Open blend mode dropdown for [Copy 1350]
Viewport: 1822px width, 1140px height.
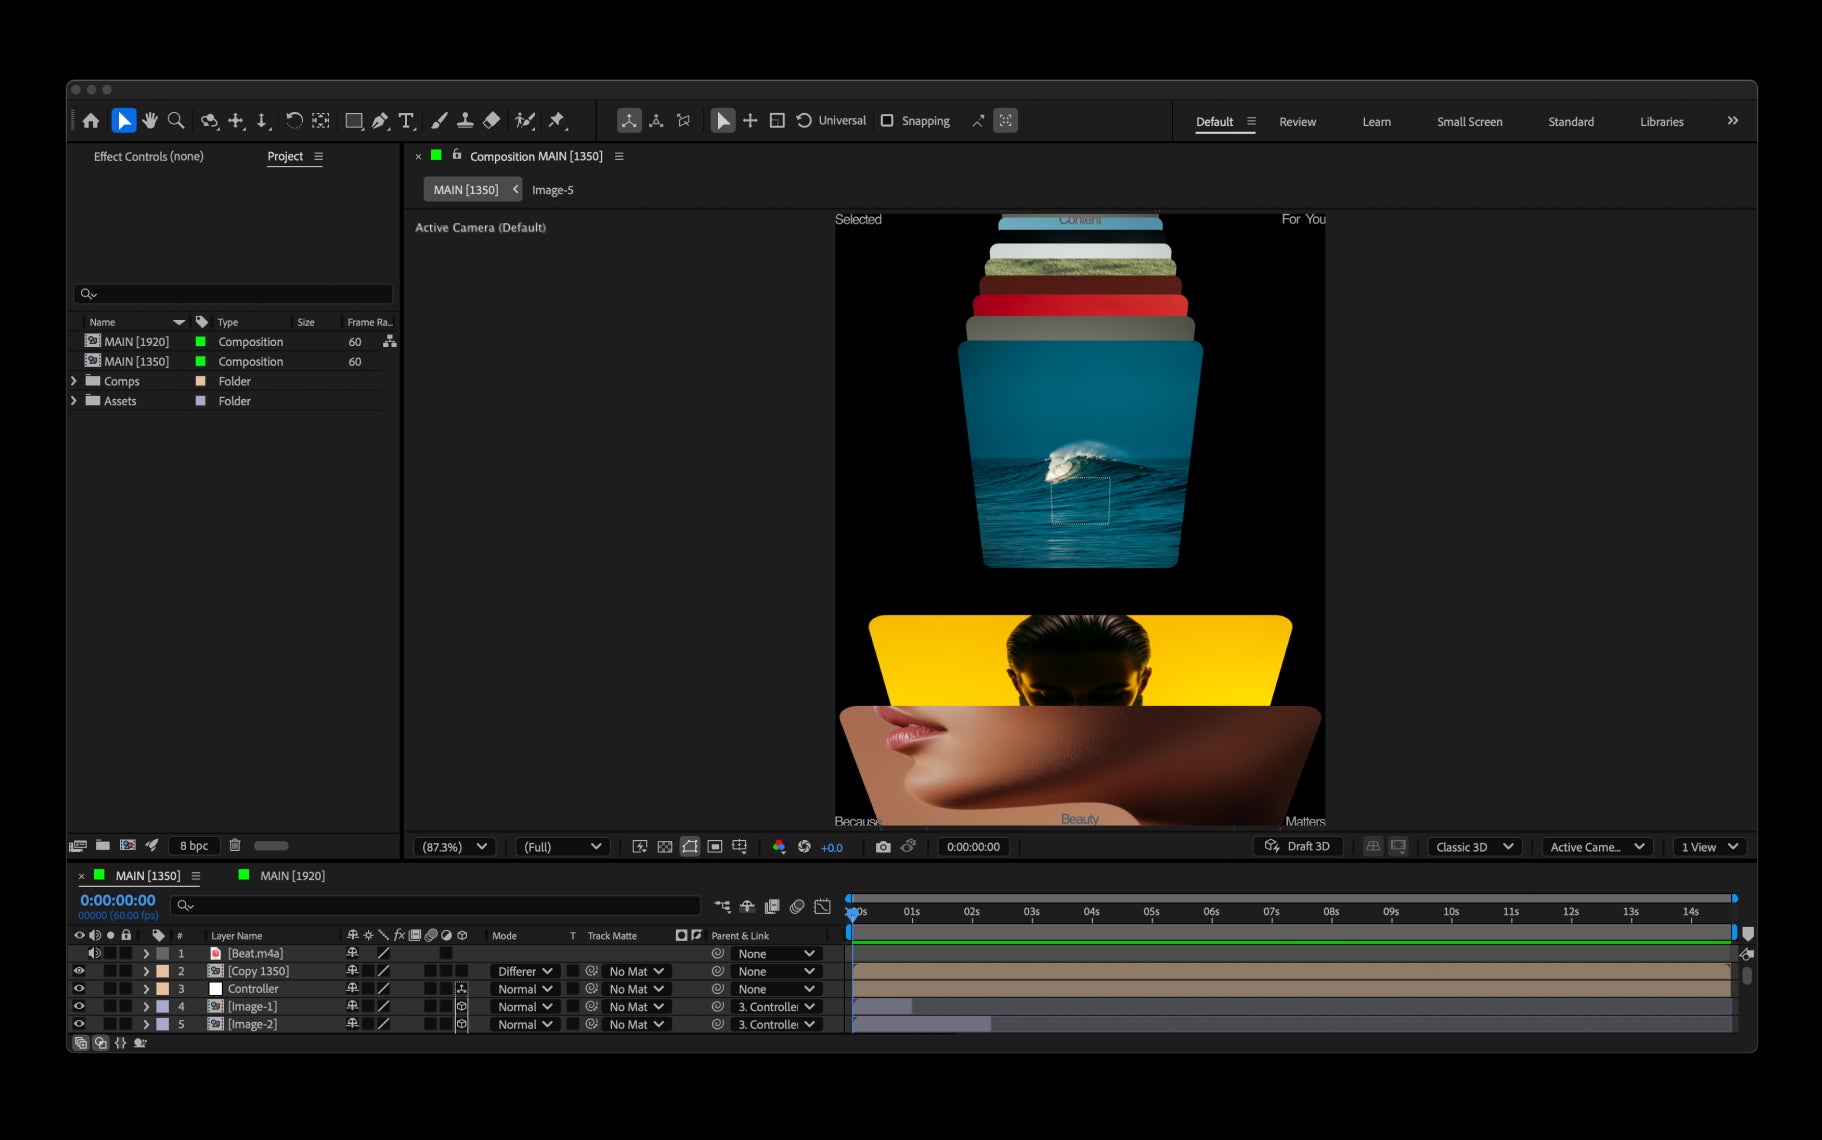point(525,971)
